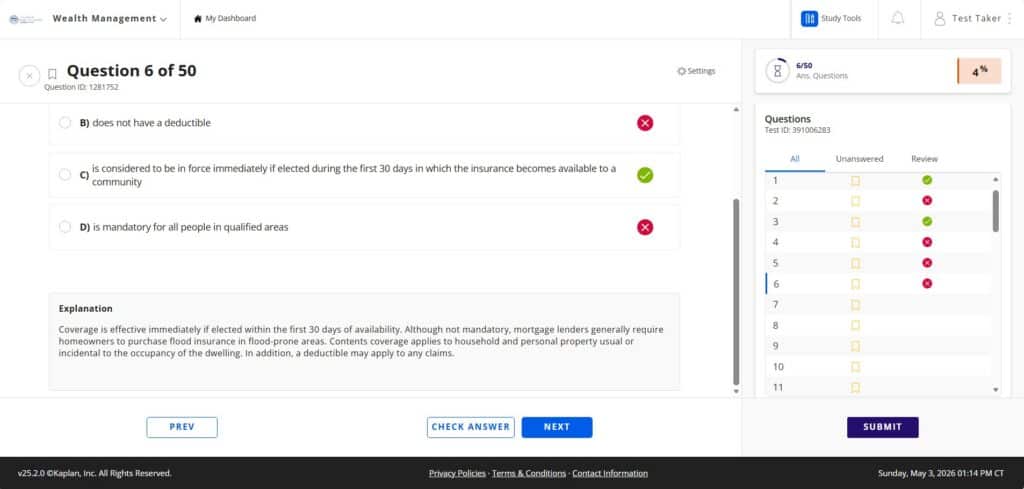Bookmark Question 6 using the header flag
Image resolution: width=1024 pixels, height=489 pixels.
52,74
